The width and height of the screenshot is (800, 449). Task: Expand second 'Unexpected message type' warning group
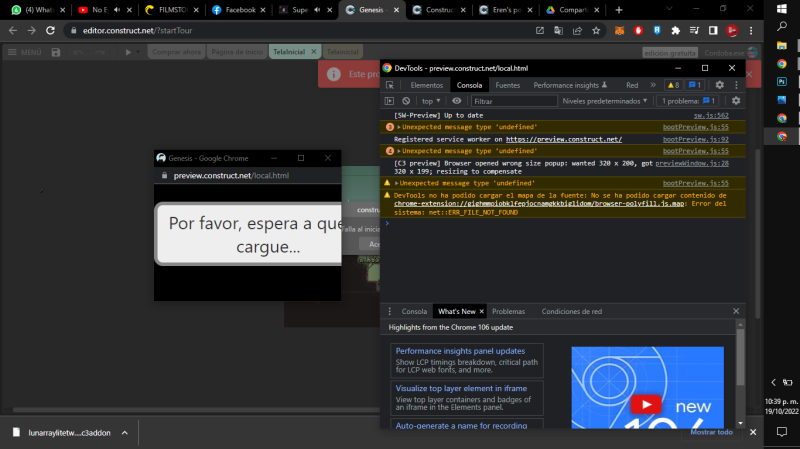(399, 151)
